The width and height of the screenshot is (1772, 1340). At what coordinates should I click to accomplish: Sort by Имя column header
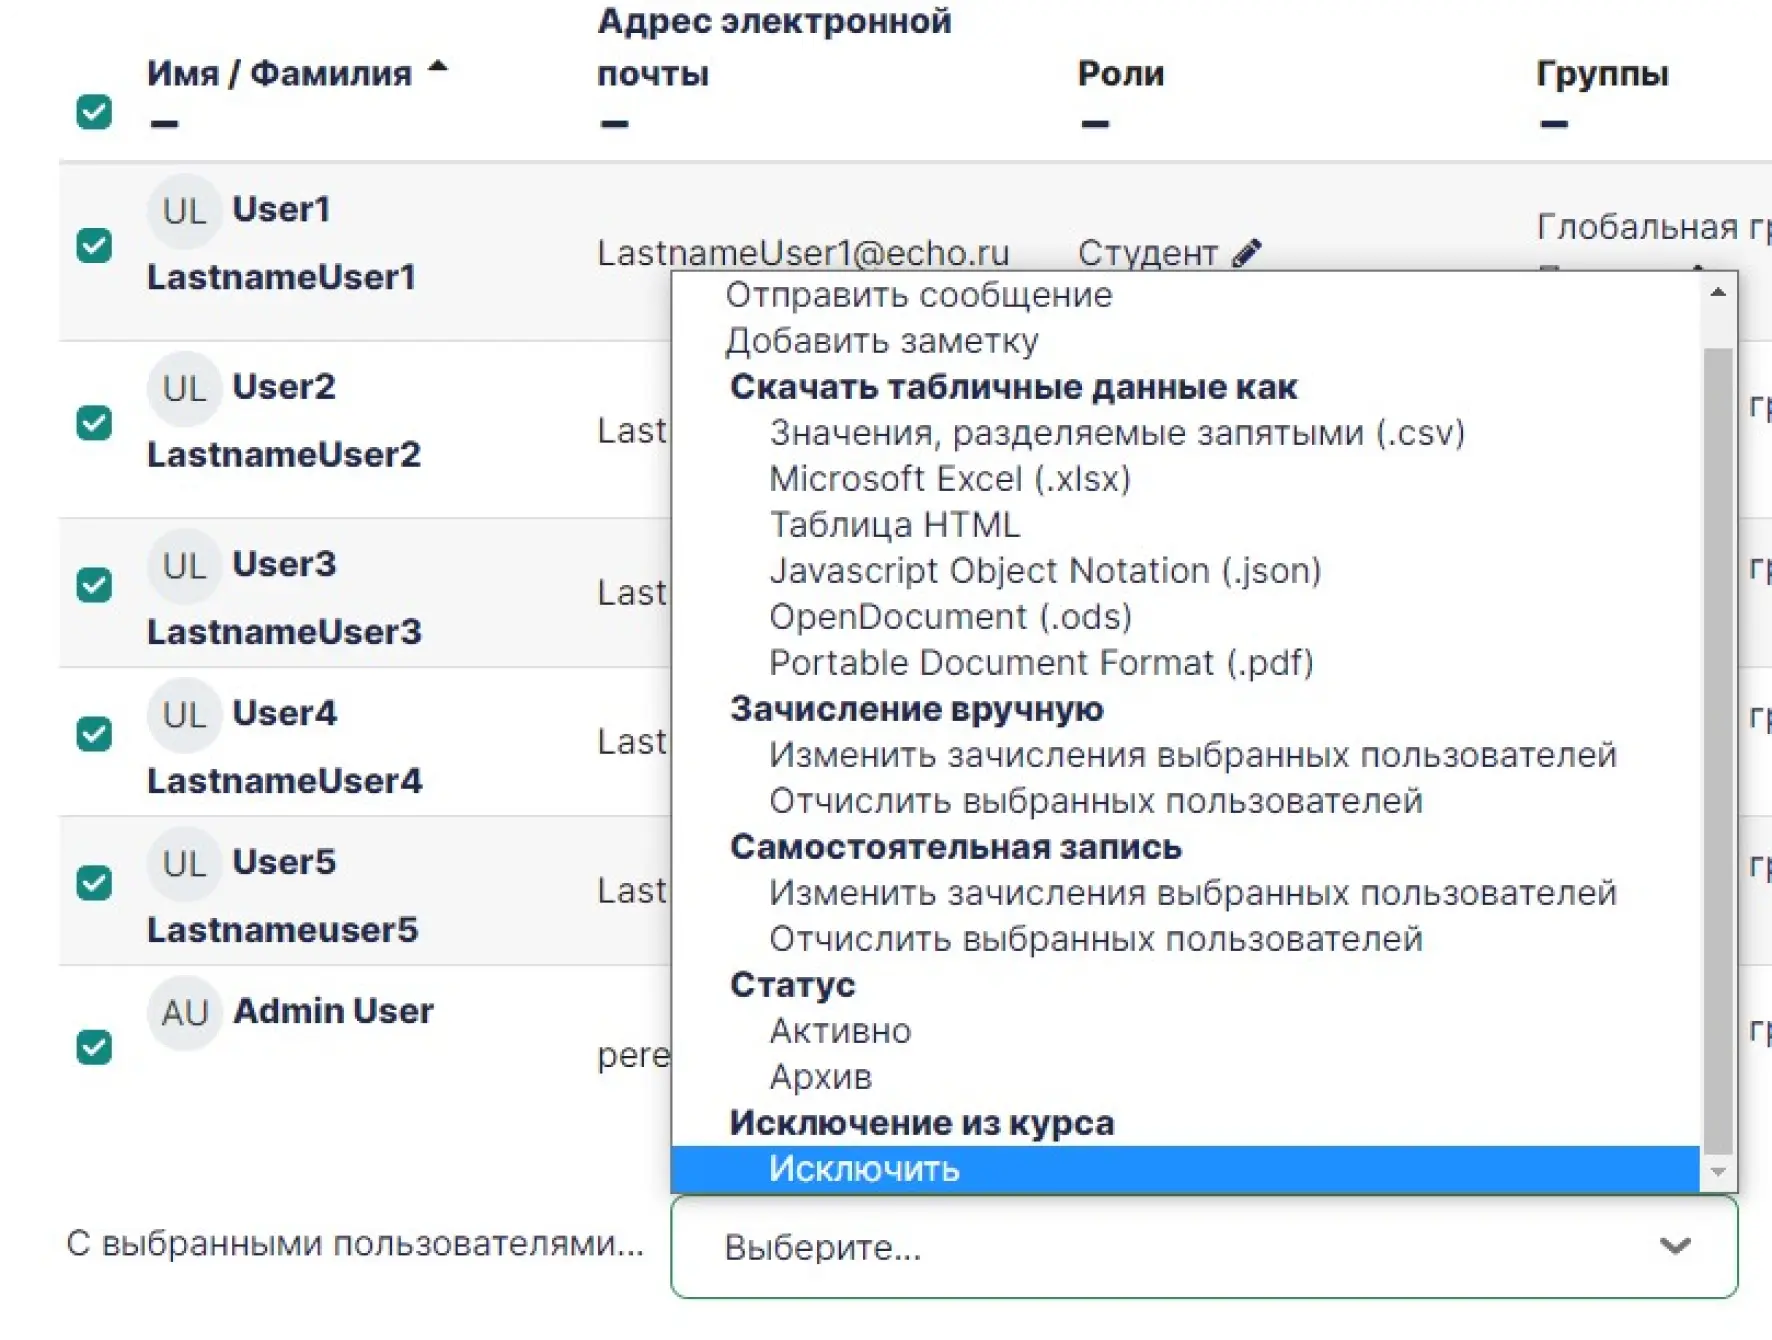[x=182, y=73]
